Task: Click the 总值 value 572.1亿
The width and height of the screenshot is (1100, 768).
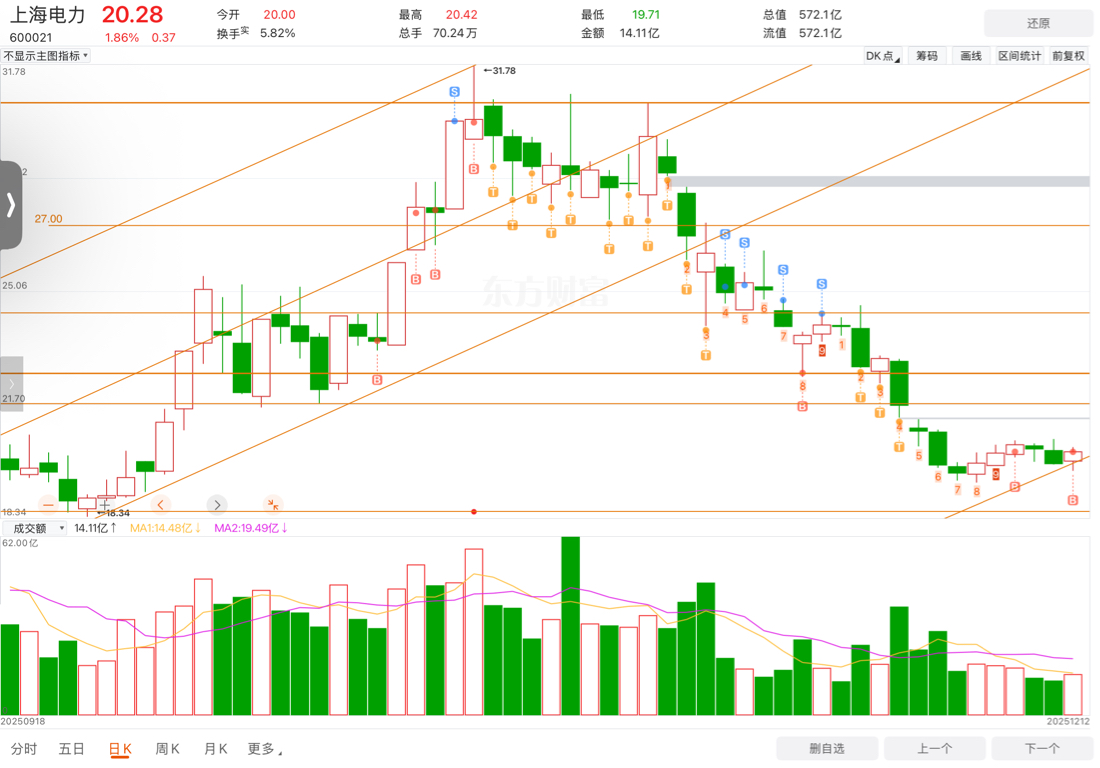Action: coord(820,14)
